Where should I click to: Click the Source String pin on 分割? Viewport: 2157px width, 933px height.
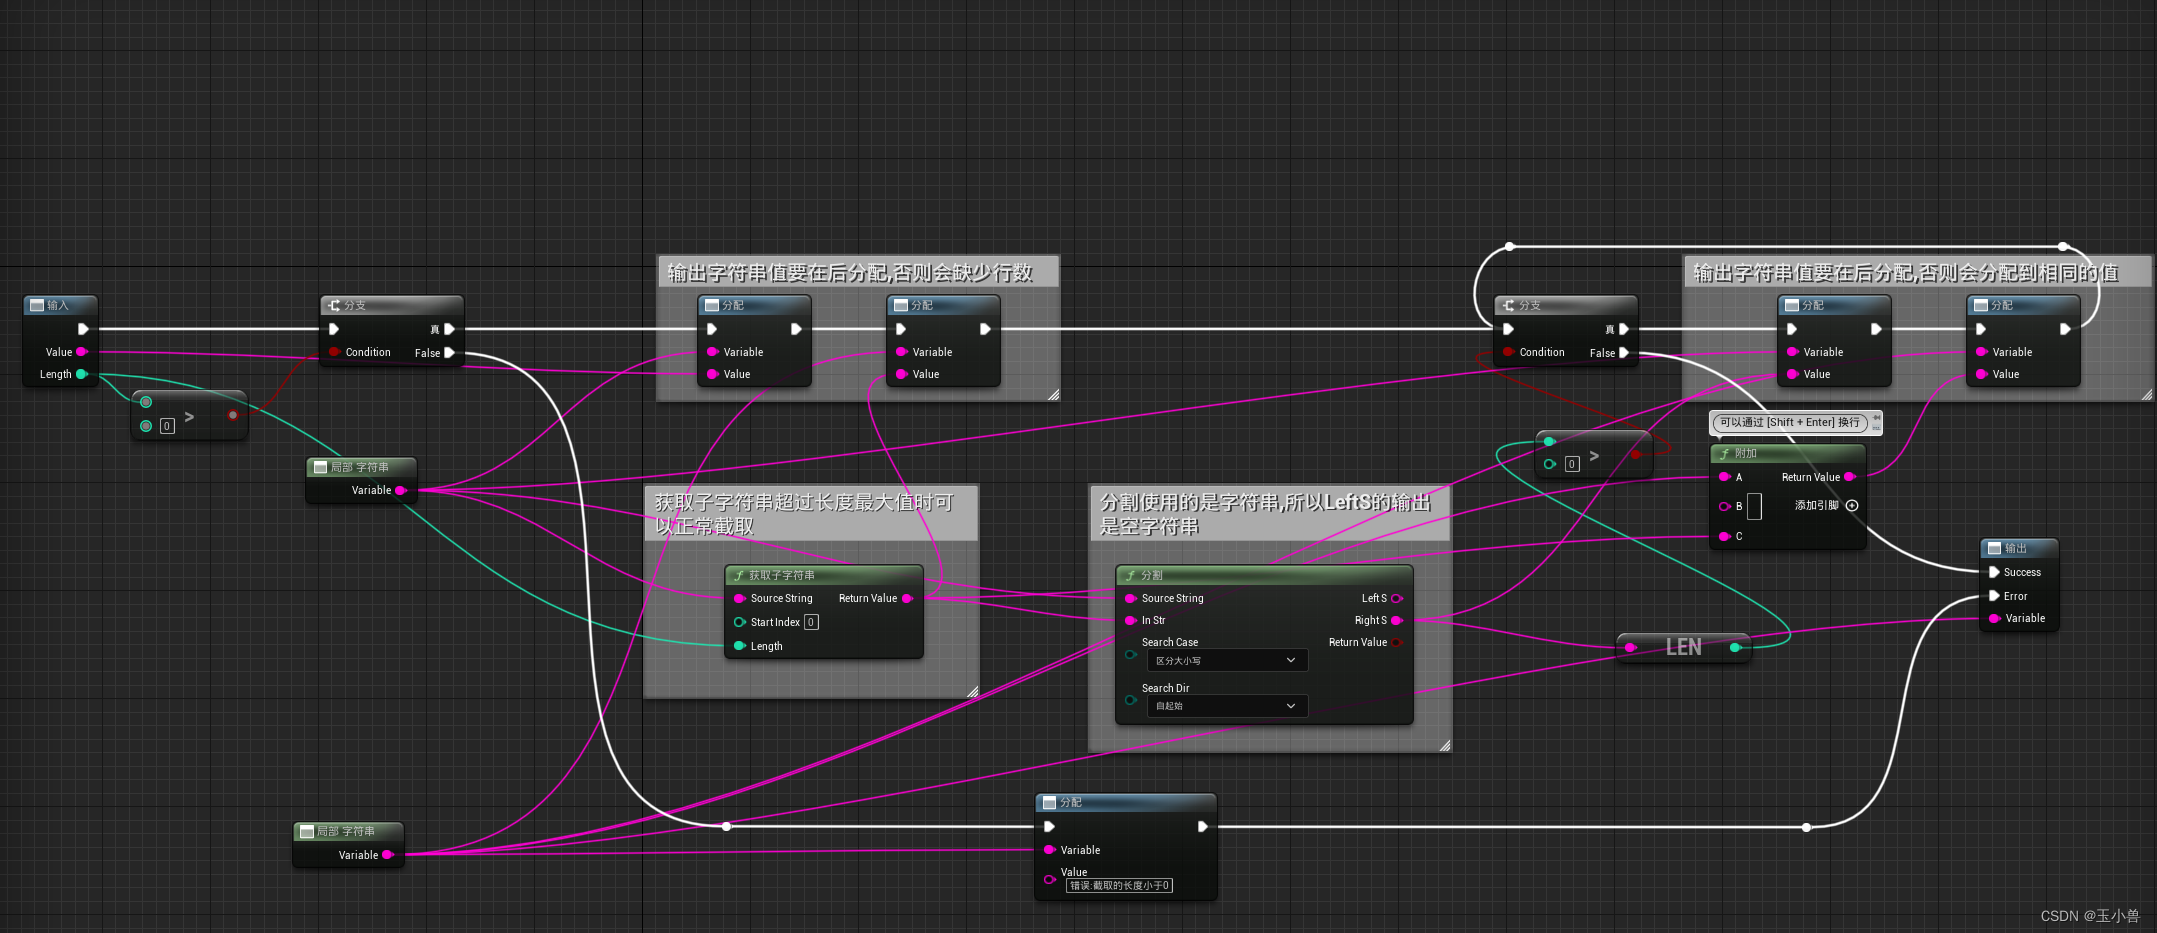click(1131, 598)
